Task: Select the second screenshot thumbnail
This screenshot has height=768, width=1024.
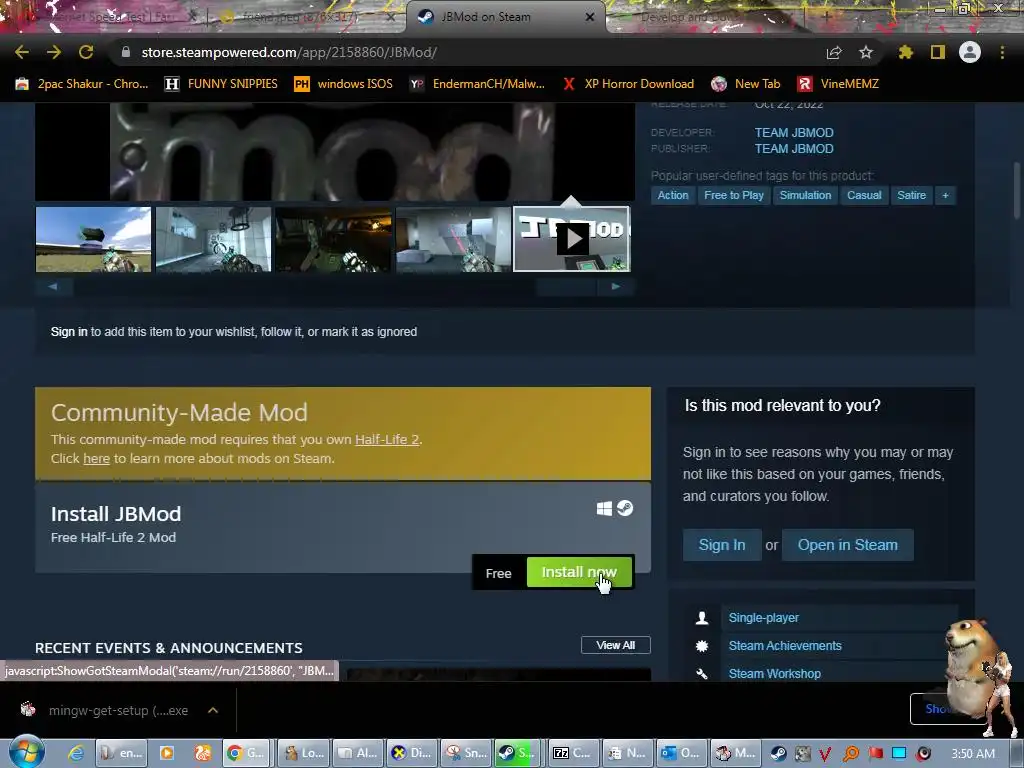Action: (214, 239)
